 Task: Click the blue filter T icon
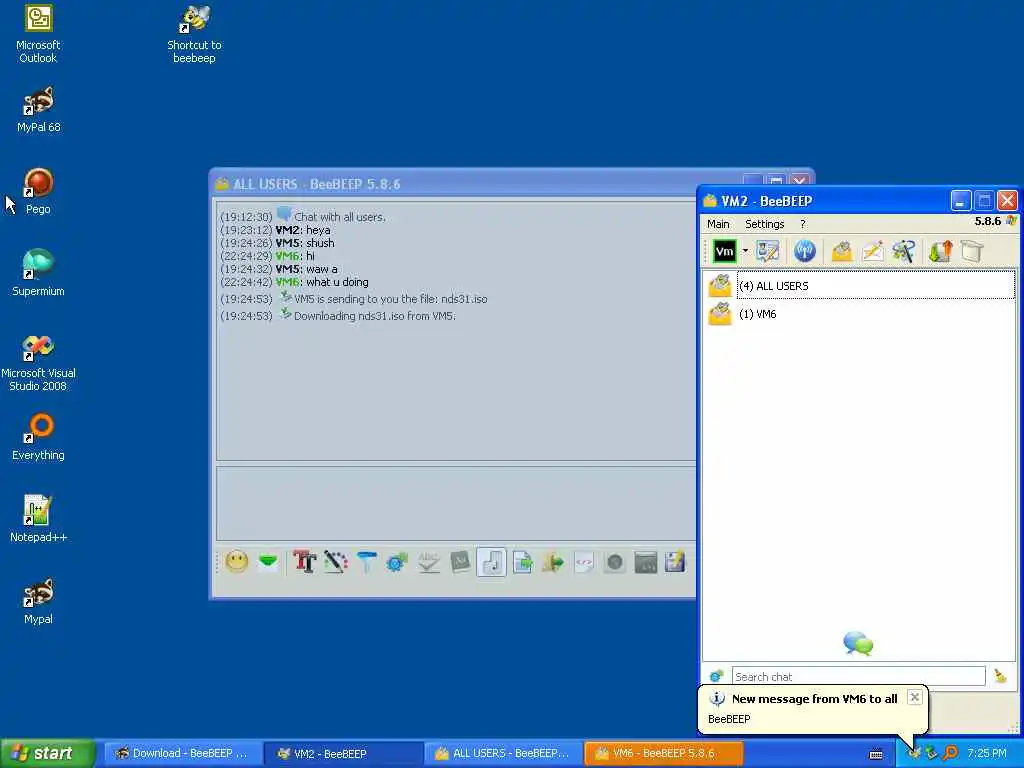coord(367,562)
